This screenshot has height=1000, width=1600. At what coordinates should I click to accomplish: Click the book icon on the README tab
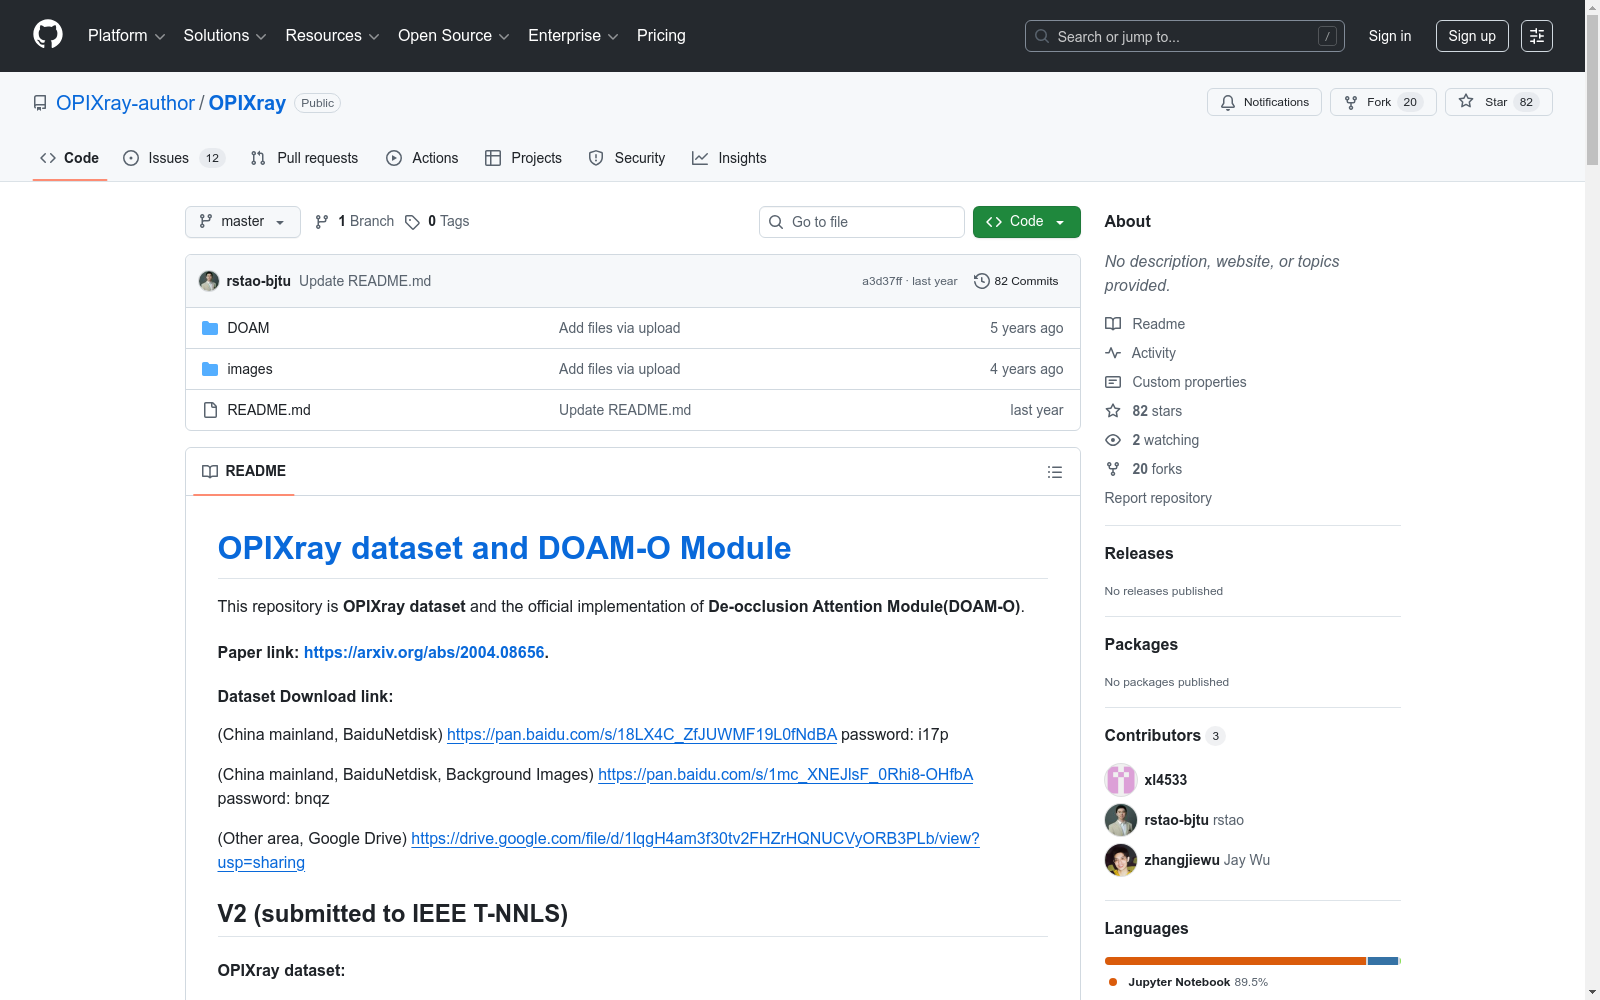pos(210,472)
